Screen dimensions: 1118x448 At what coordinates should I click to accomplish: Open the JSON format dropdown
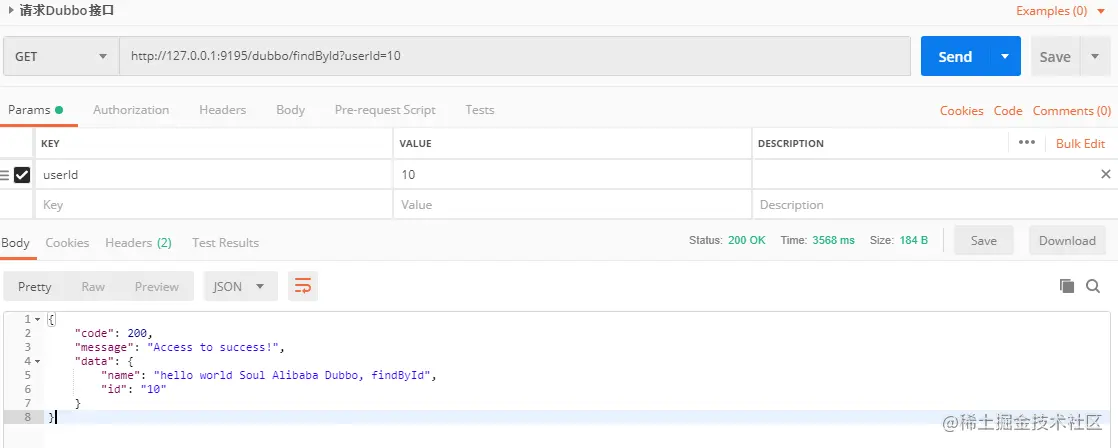tap(240, 287)
